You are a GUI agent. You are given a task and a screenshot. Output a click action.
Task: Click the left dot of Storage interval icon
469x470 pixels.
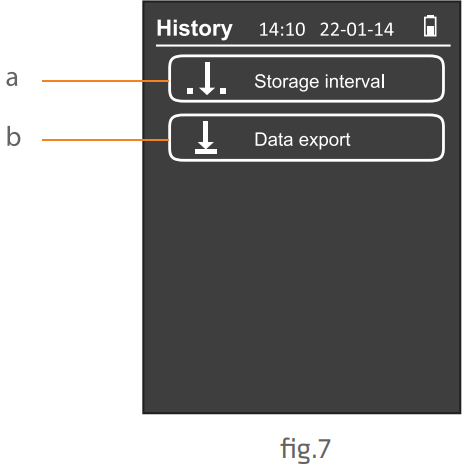(190, 91)
